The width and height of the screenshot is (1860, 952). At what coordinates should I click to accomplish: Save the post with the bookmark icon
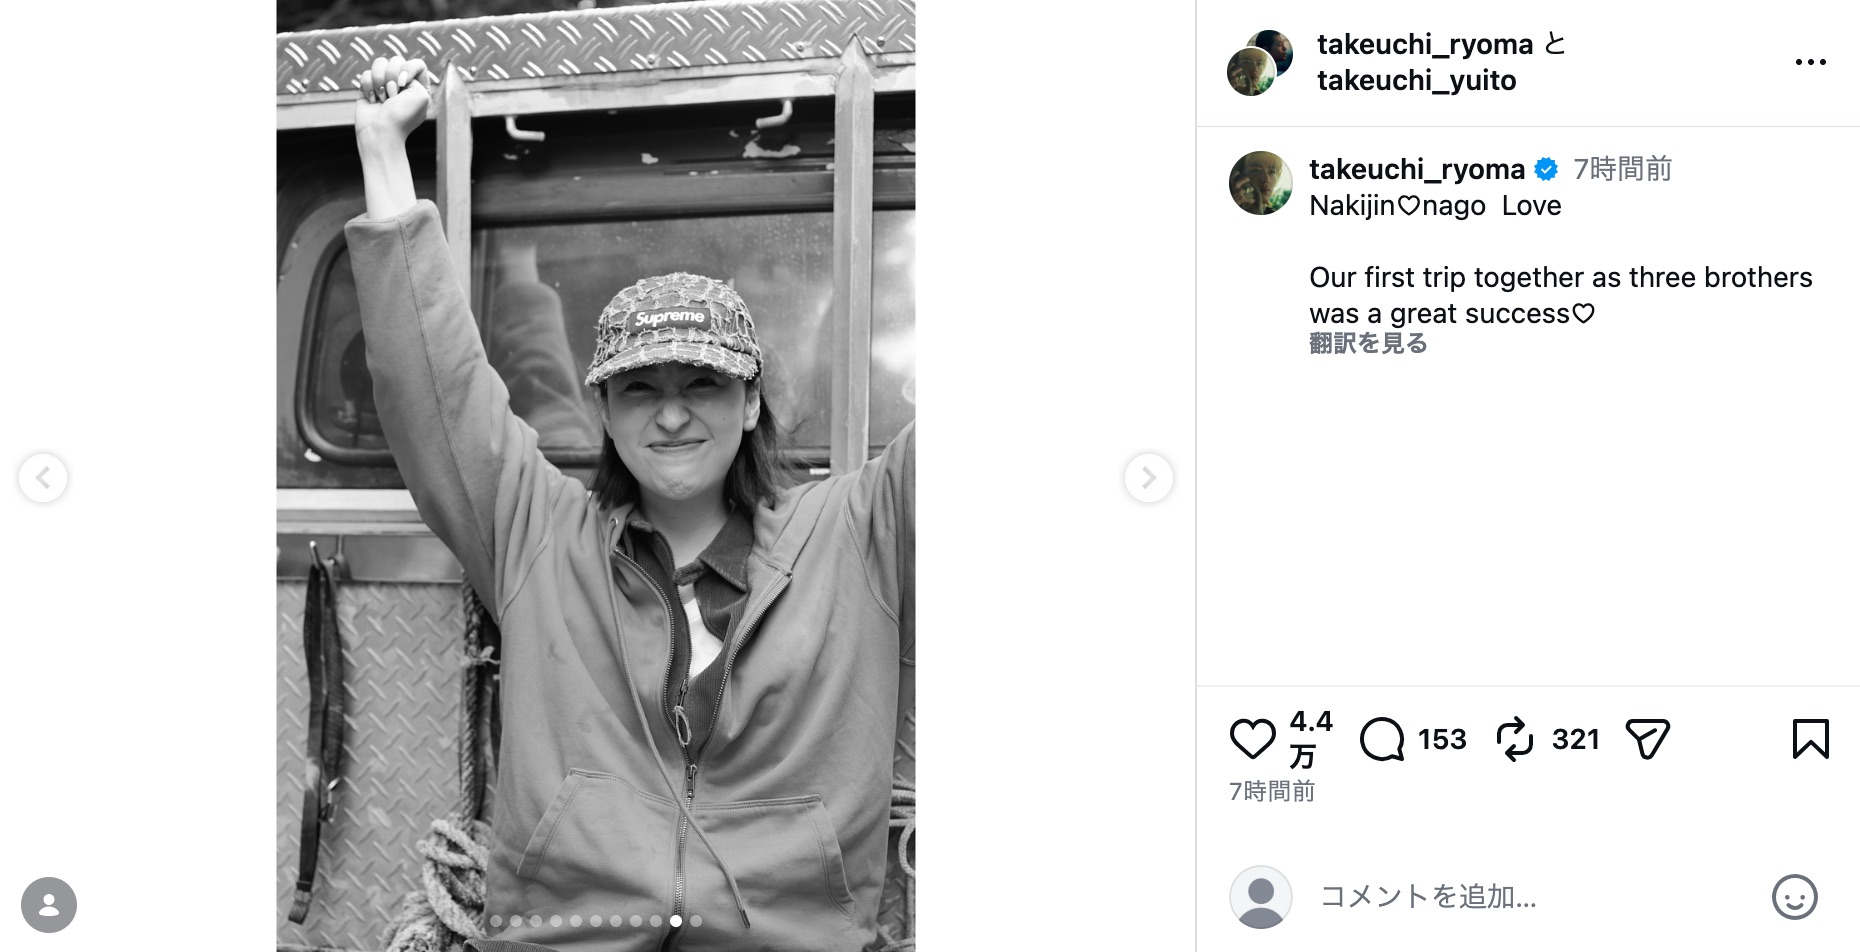pyautogui.click(x=1811, y=740)
